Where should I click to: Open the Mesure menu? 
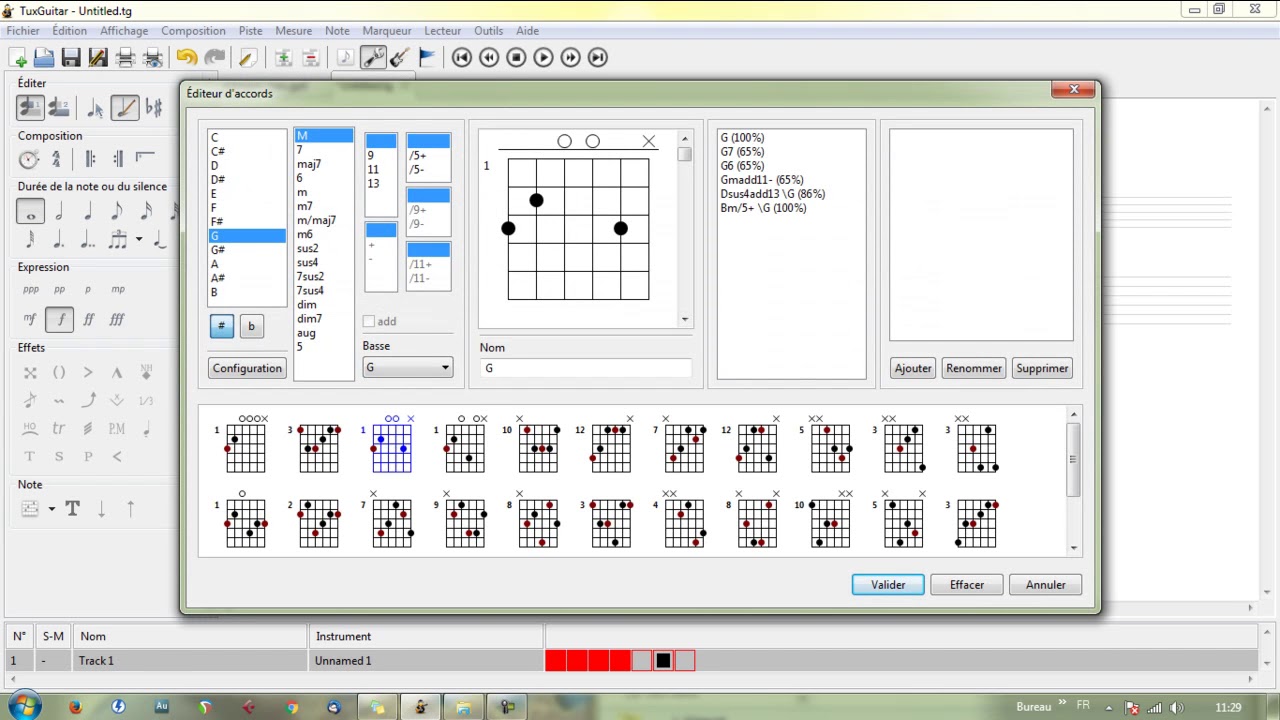click(294, 31)
